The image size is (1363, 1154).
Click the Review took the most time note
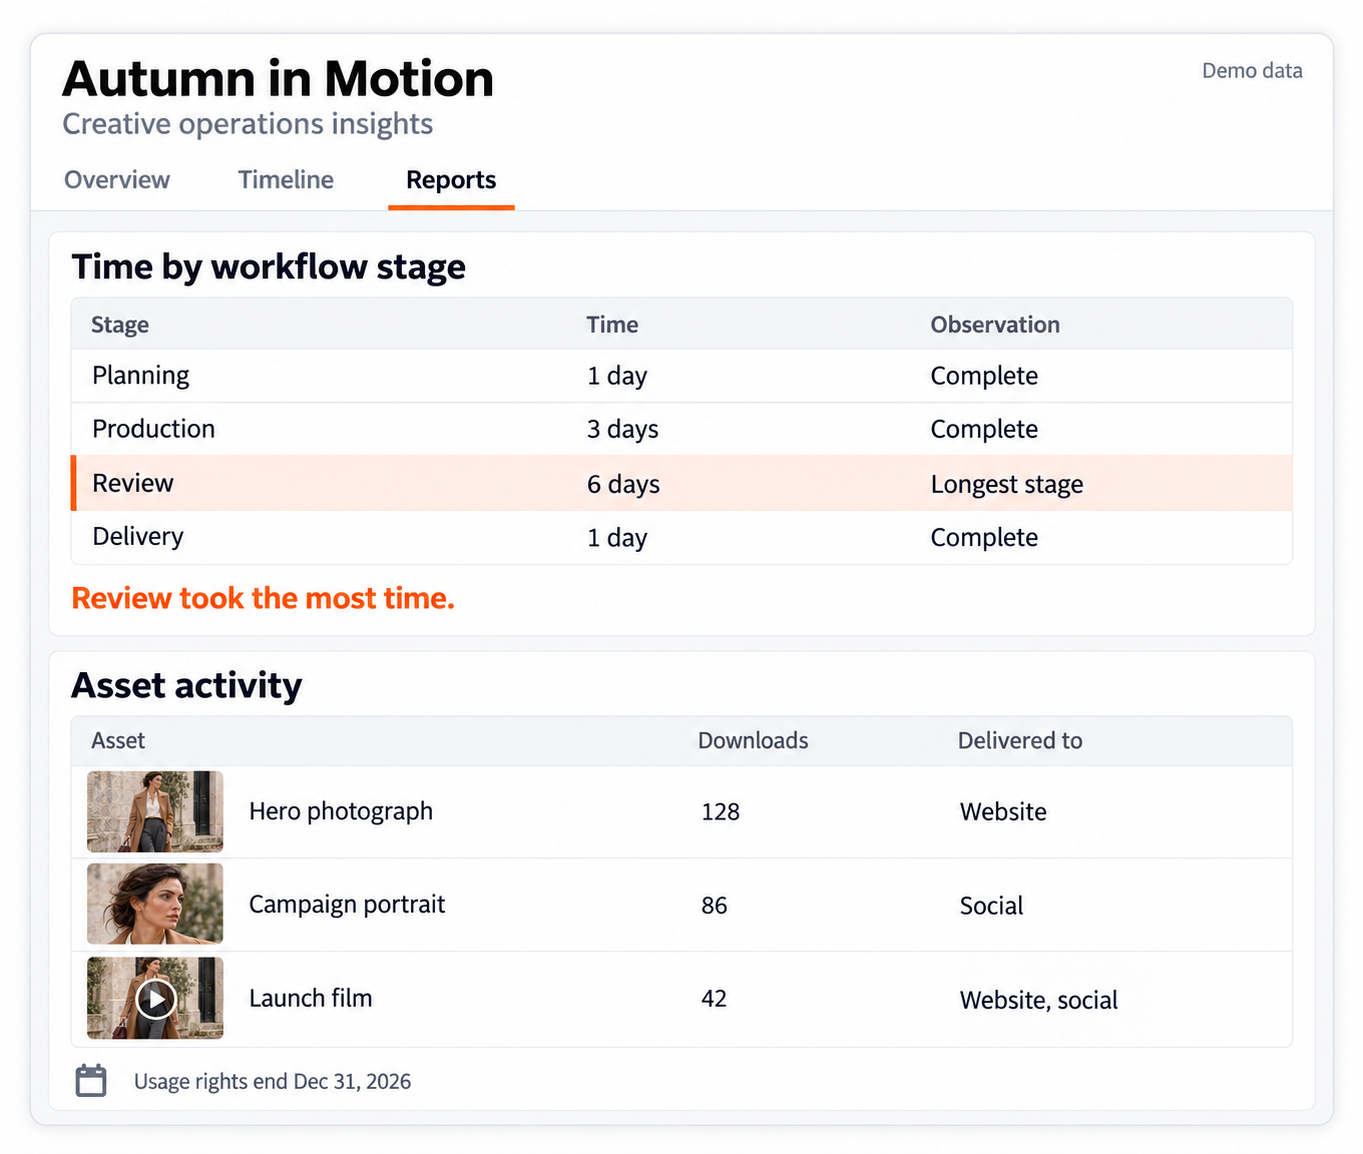coord(263,598)
